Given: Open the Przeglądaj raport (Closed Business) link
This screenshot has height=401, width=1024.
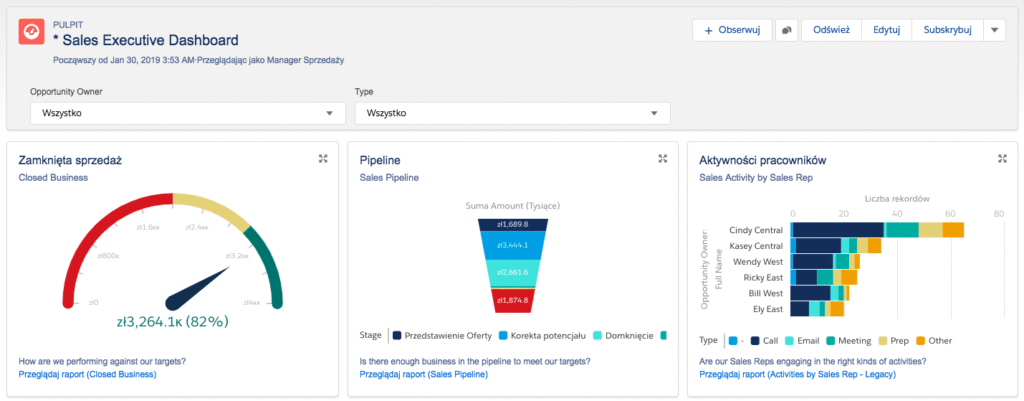Looking at the screenshot, I should 87,374.
